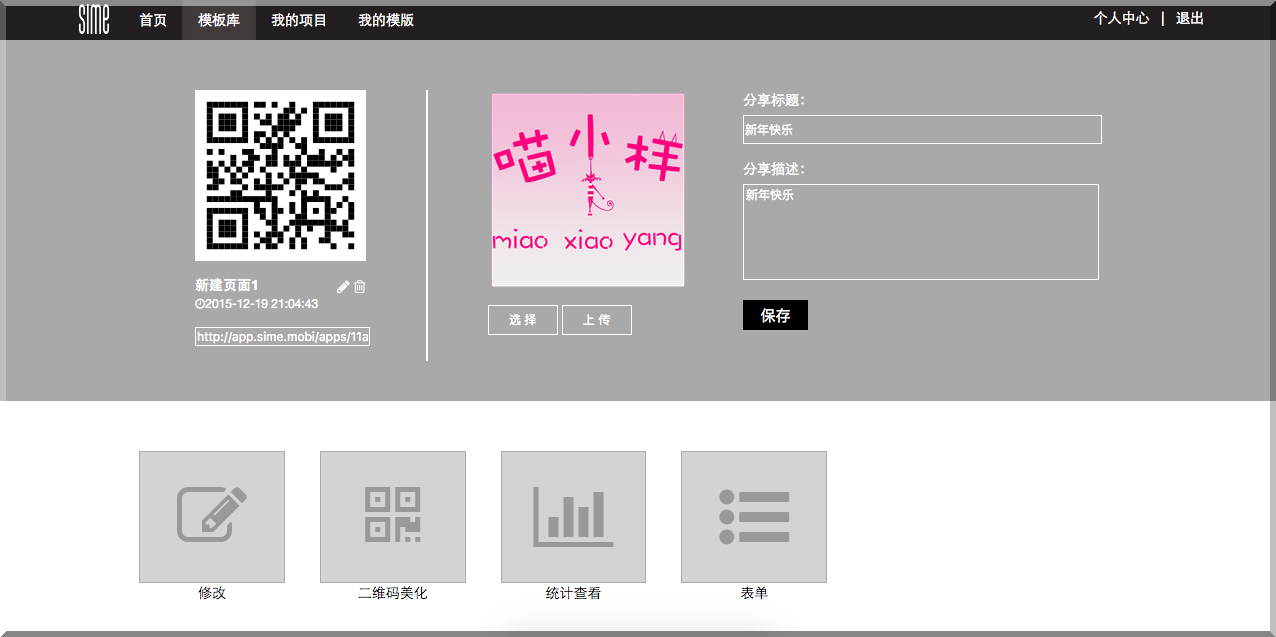Save changes with the 保存 button
Image resolution: width=1276 pixels, height=637 pixels.
tap(775, 314)
